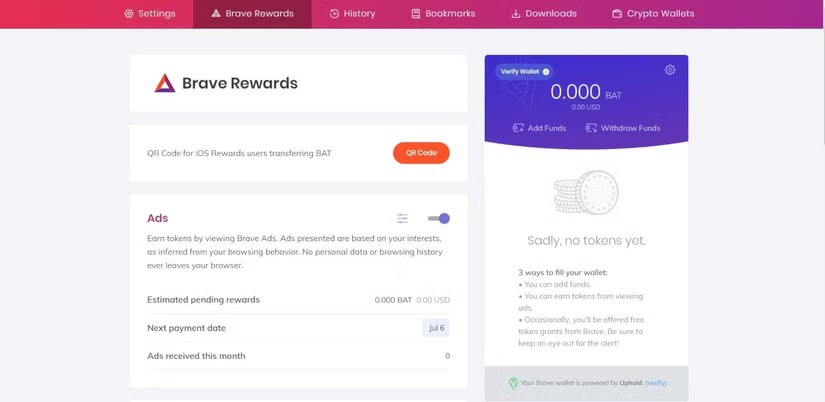The height and width of the screenshot is (402, 825).
Task: Click the stacked coins illustration
Action: click(586, 193)
